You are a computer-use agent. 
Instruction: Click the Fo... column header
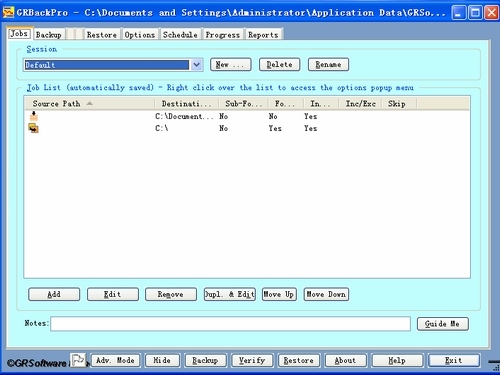[285, 104]
